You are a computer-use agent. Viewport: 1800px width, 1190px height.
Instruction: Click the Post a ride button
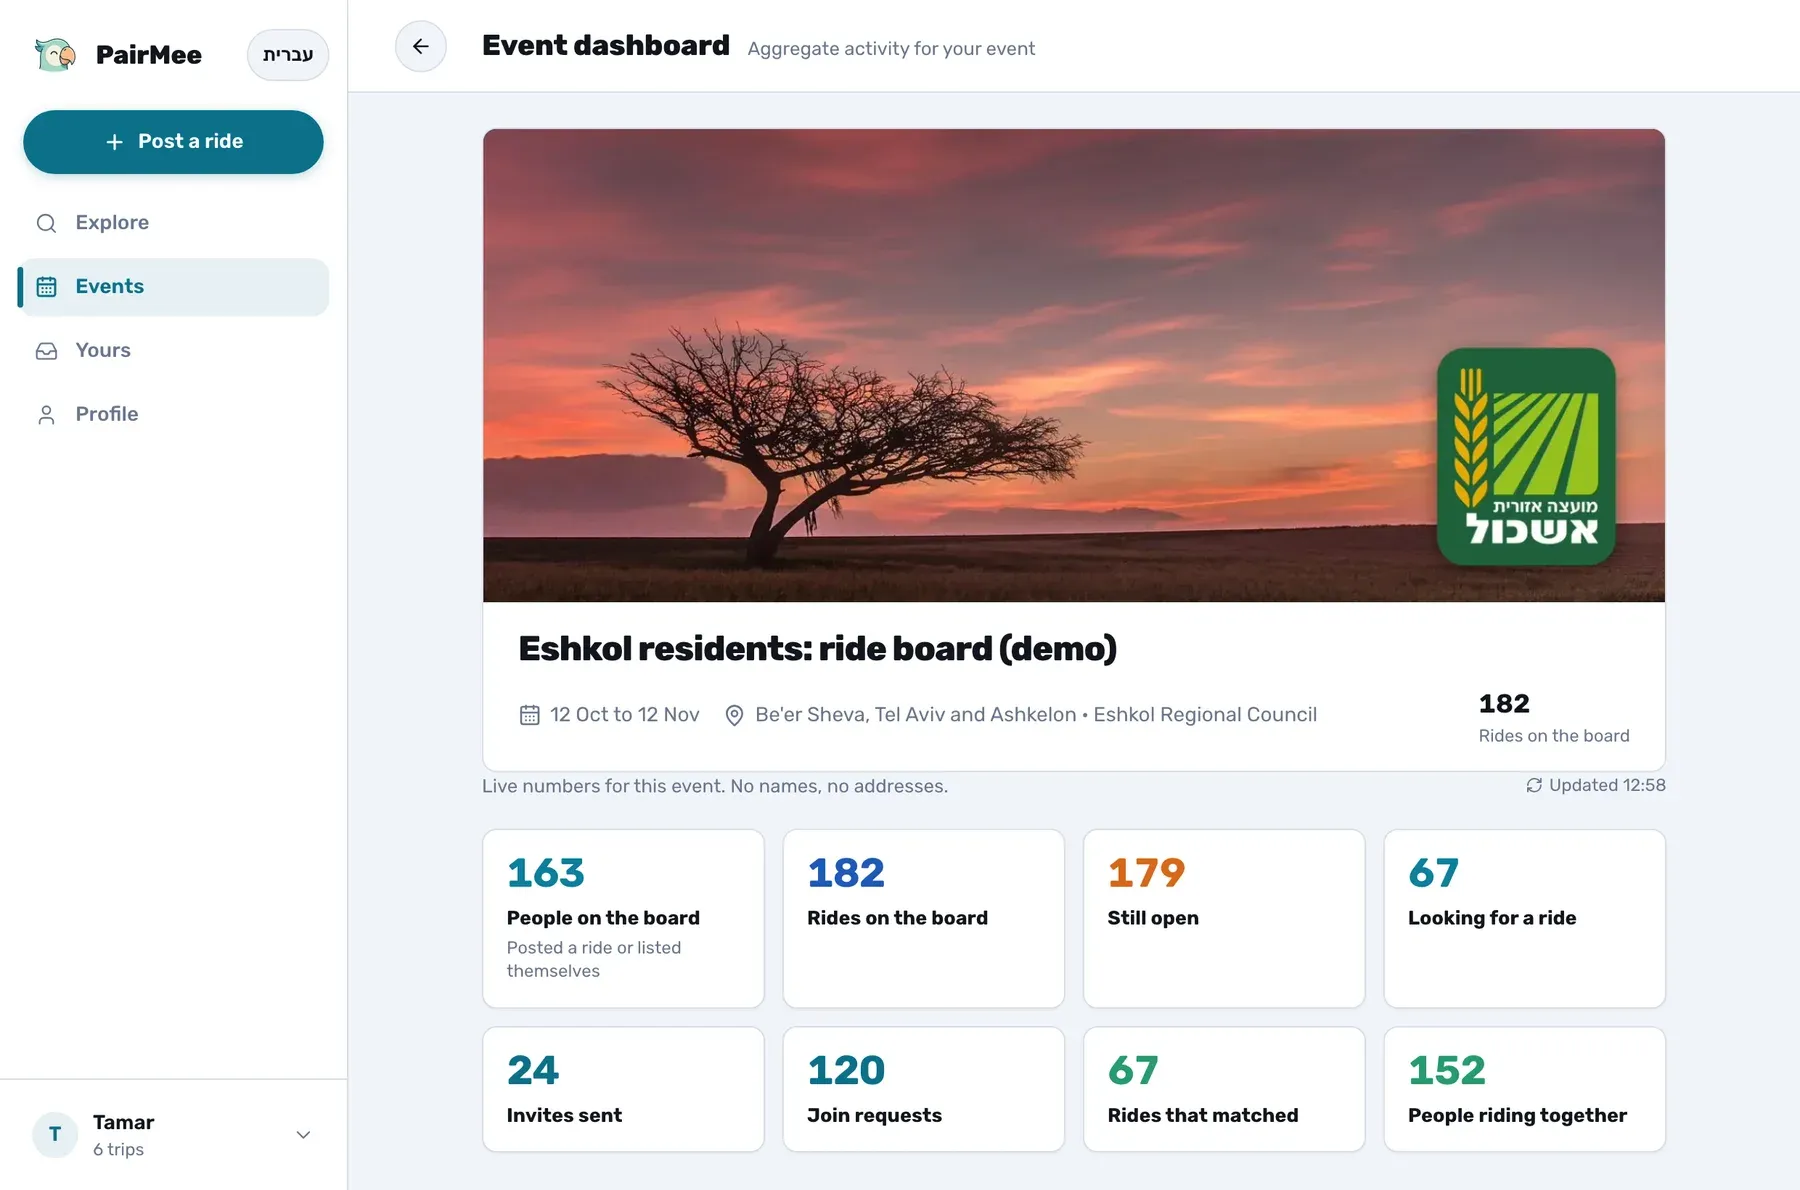coord(173,142)
